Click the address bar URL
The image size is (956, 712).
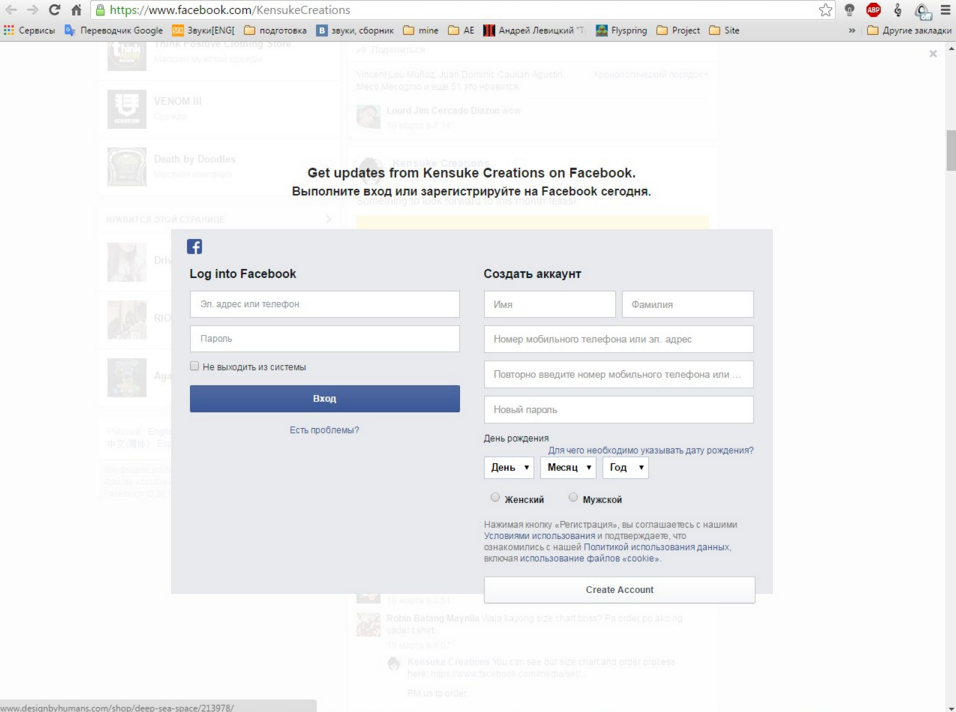tap(230, 10)
